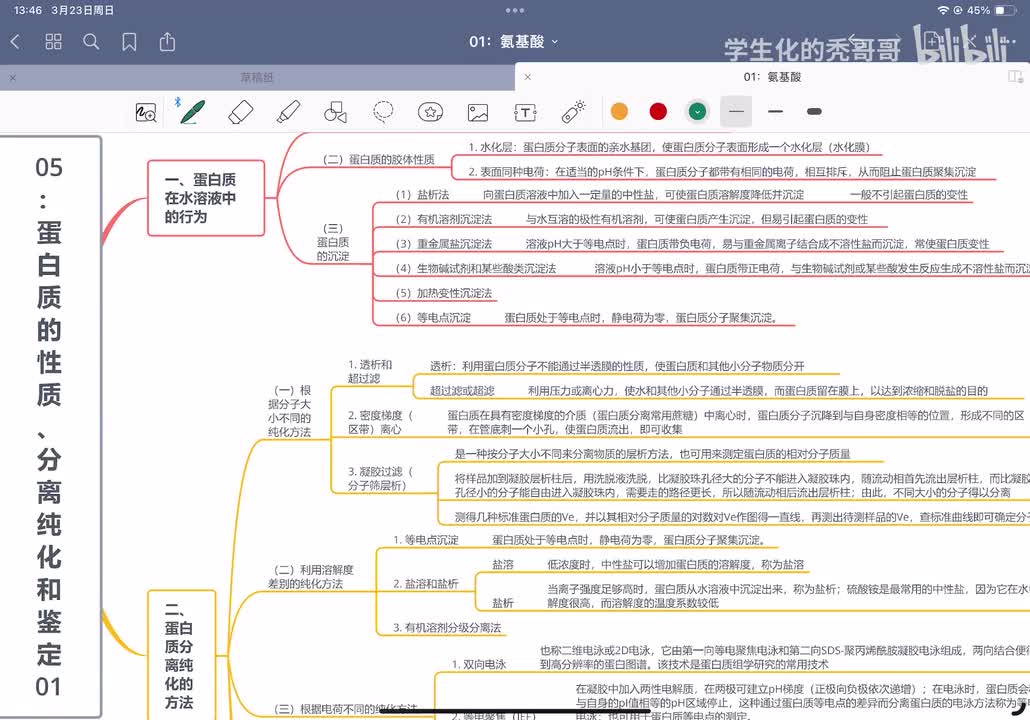
Task: Select the Pen tool
Action: 192,112
